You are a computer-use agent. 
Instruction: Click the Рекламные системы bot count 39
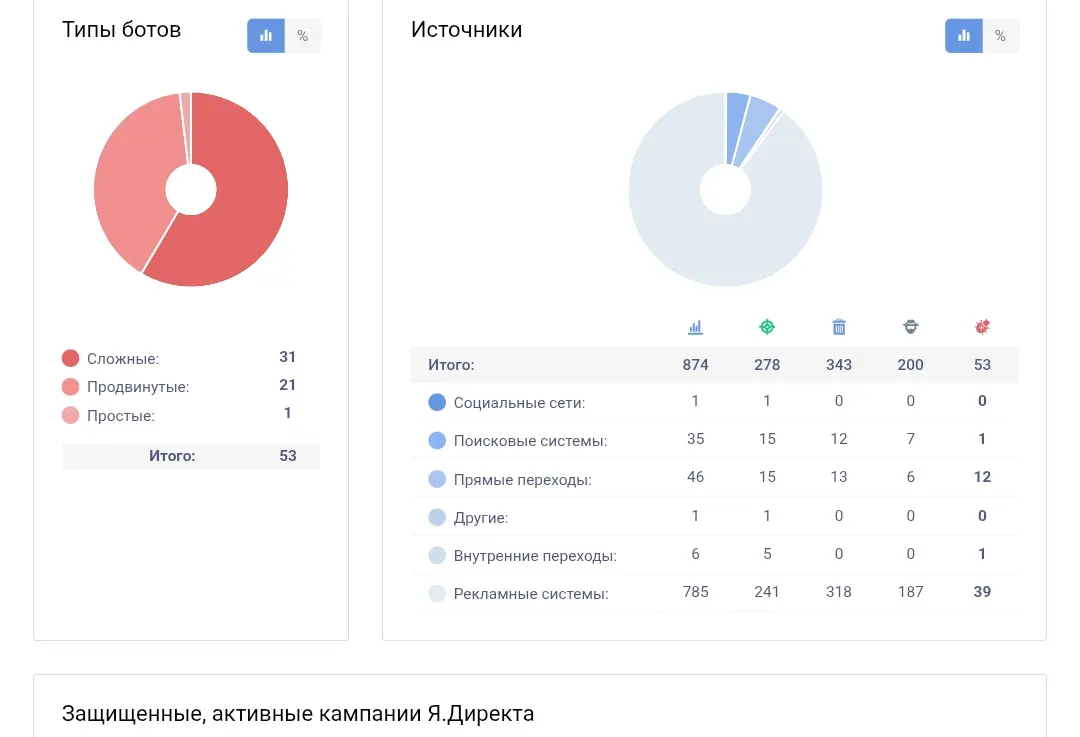[982, 592]
